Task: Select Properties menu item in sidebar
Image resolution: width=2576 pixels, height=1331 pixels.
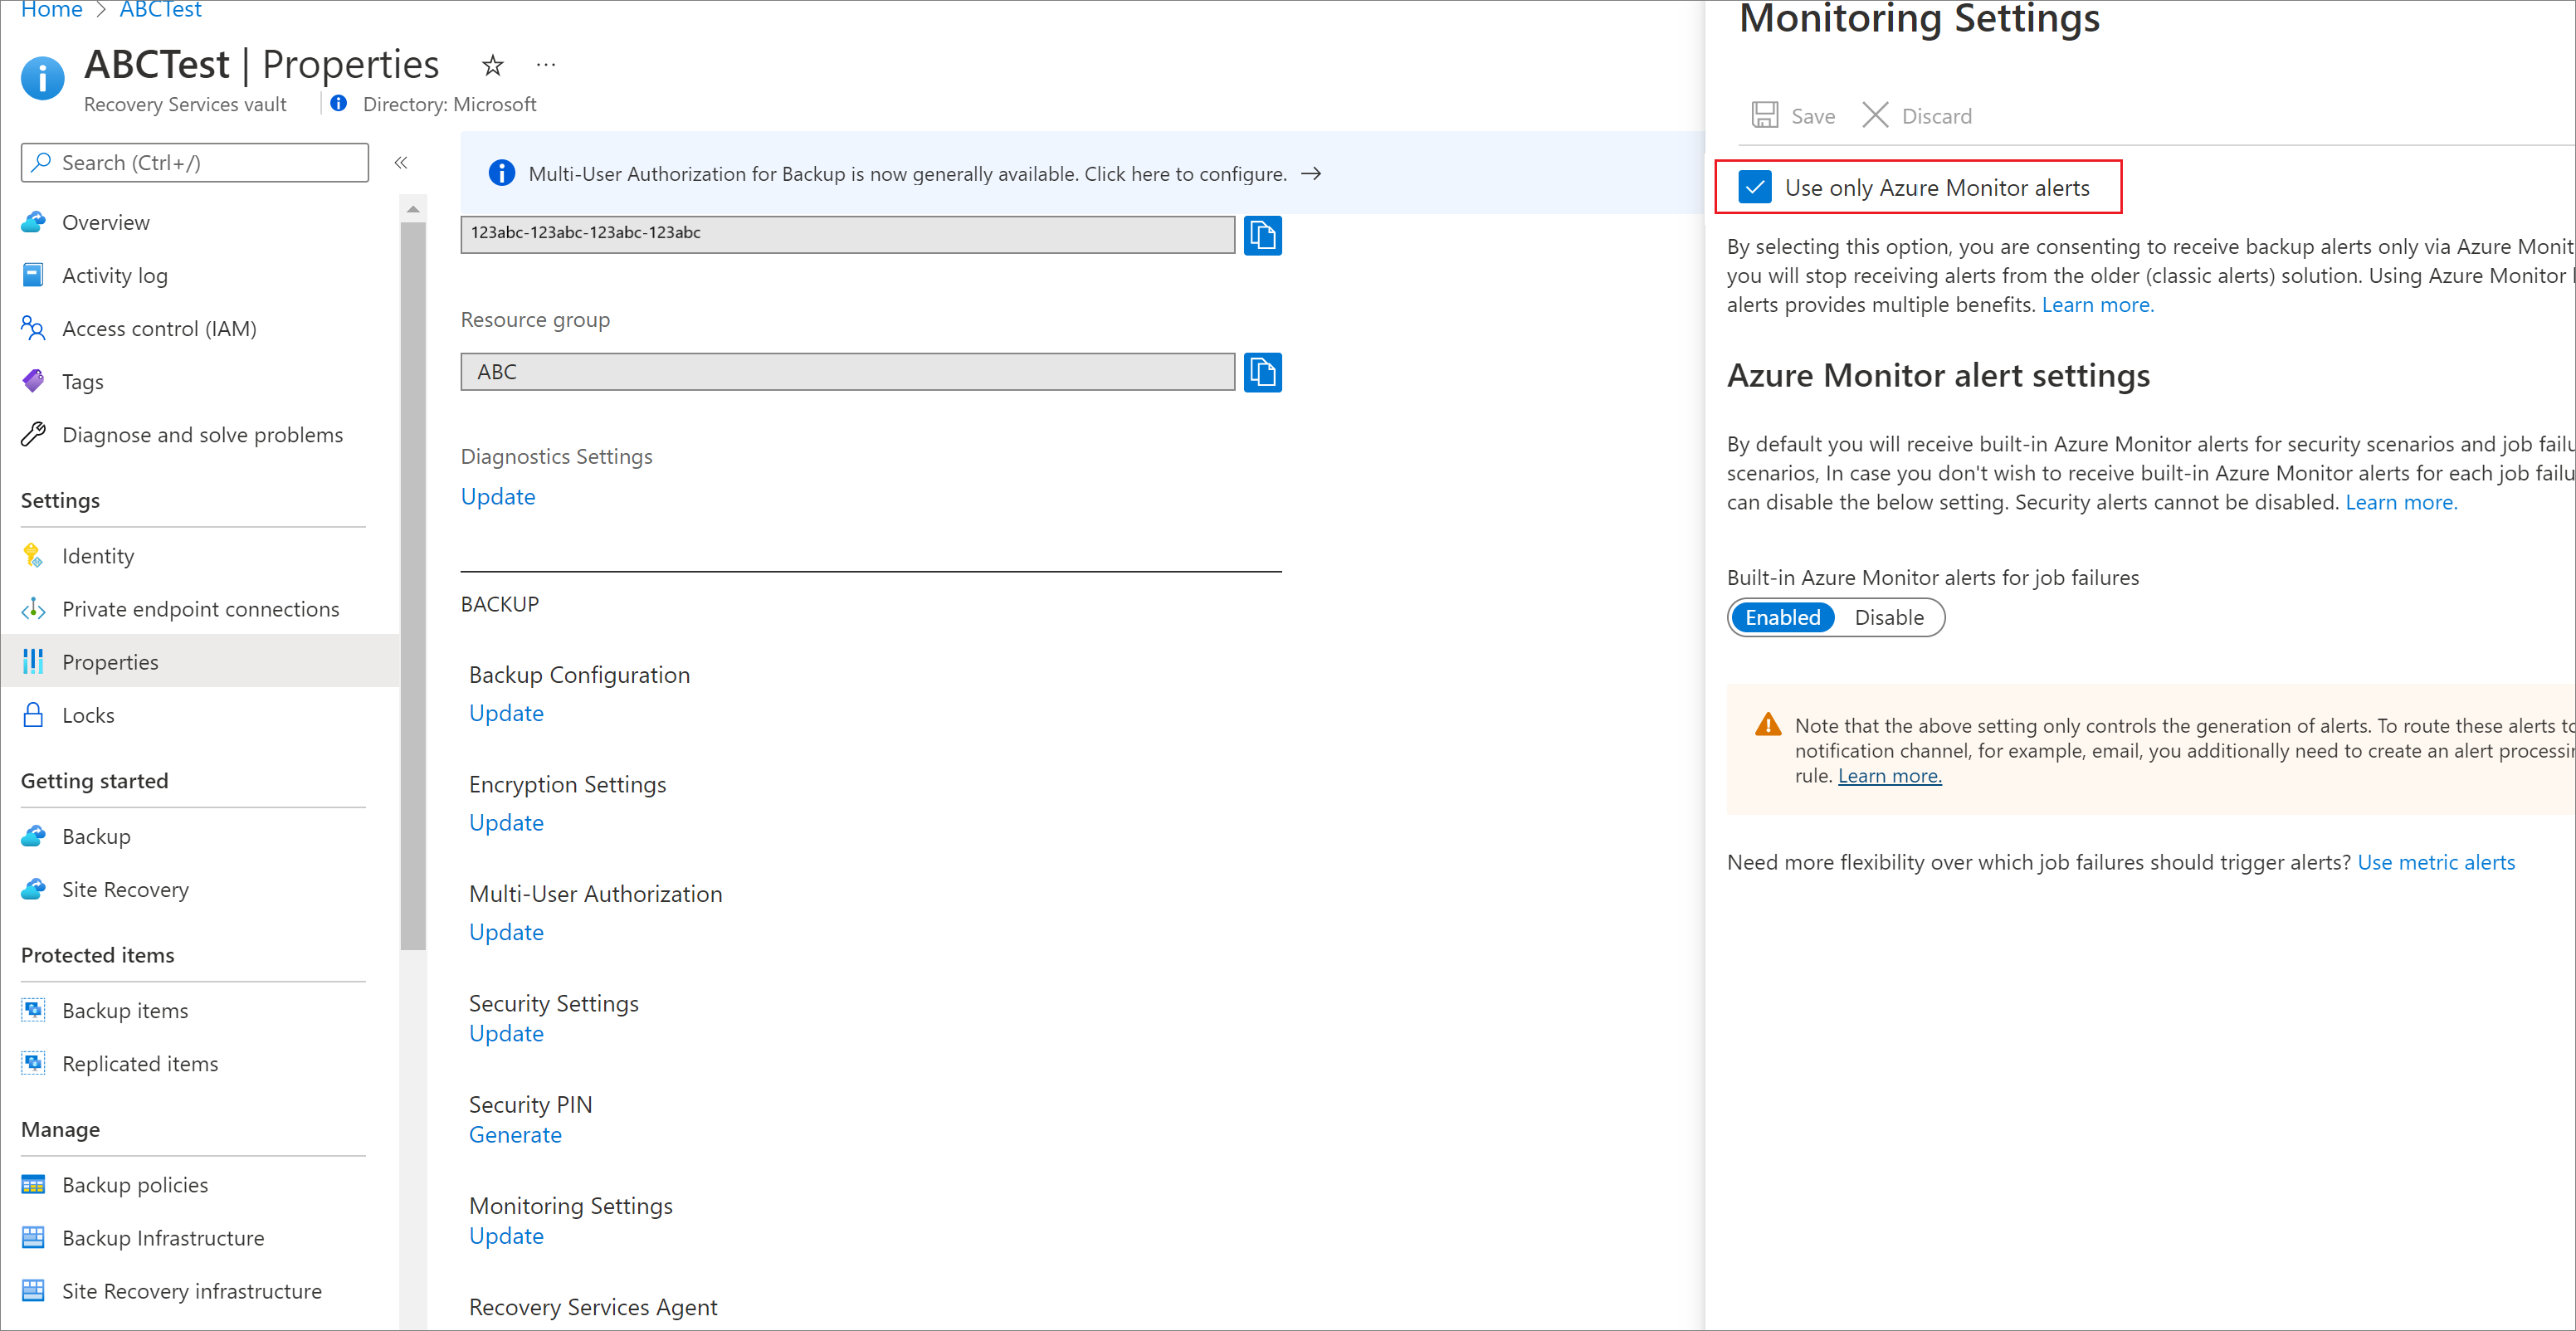Action: (x=109, y=661)
